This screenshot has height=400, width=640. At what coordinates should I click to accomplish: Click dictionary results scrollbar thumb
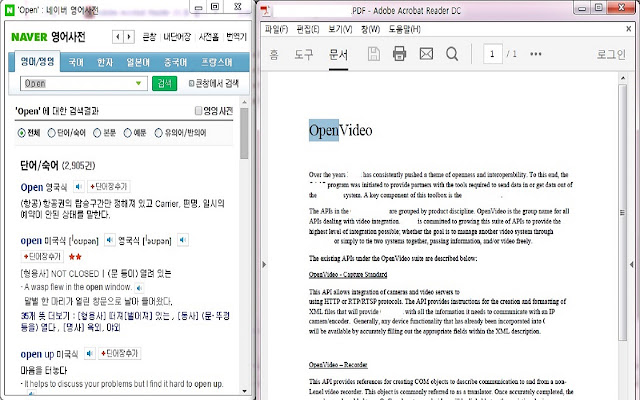tap(244, 133)
